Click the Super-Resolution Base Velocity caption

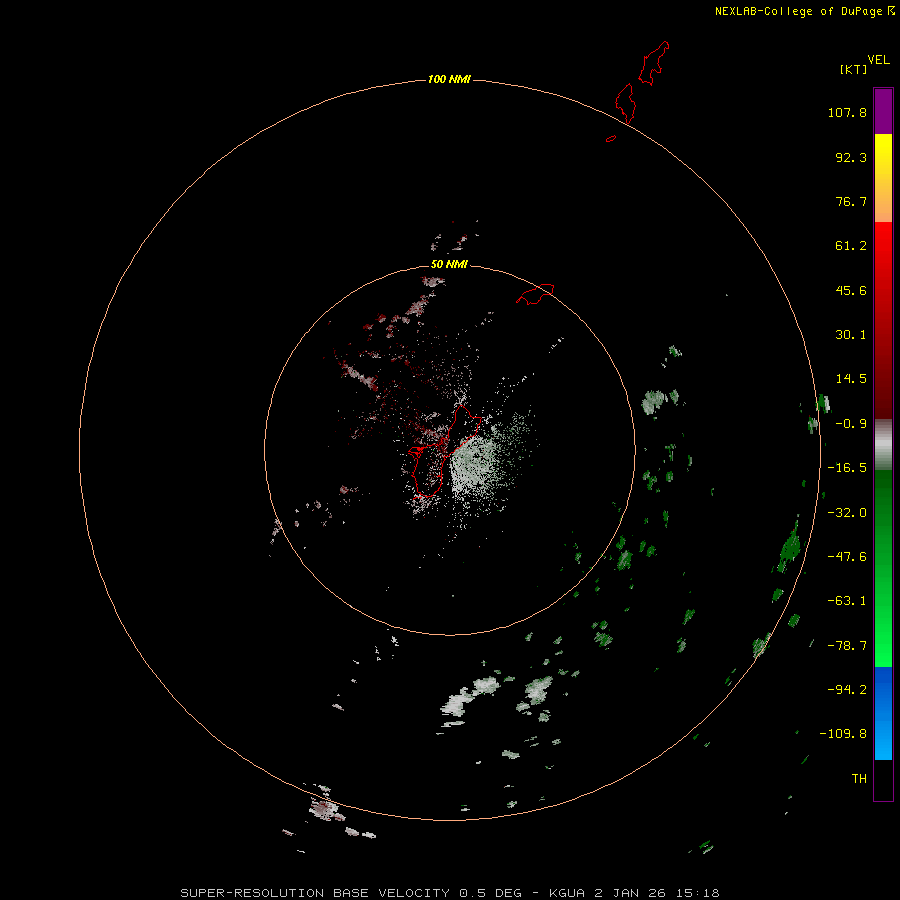[449, 893]
